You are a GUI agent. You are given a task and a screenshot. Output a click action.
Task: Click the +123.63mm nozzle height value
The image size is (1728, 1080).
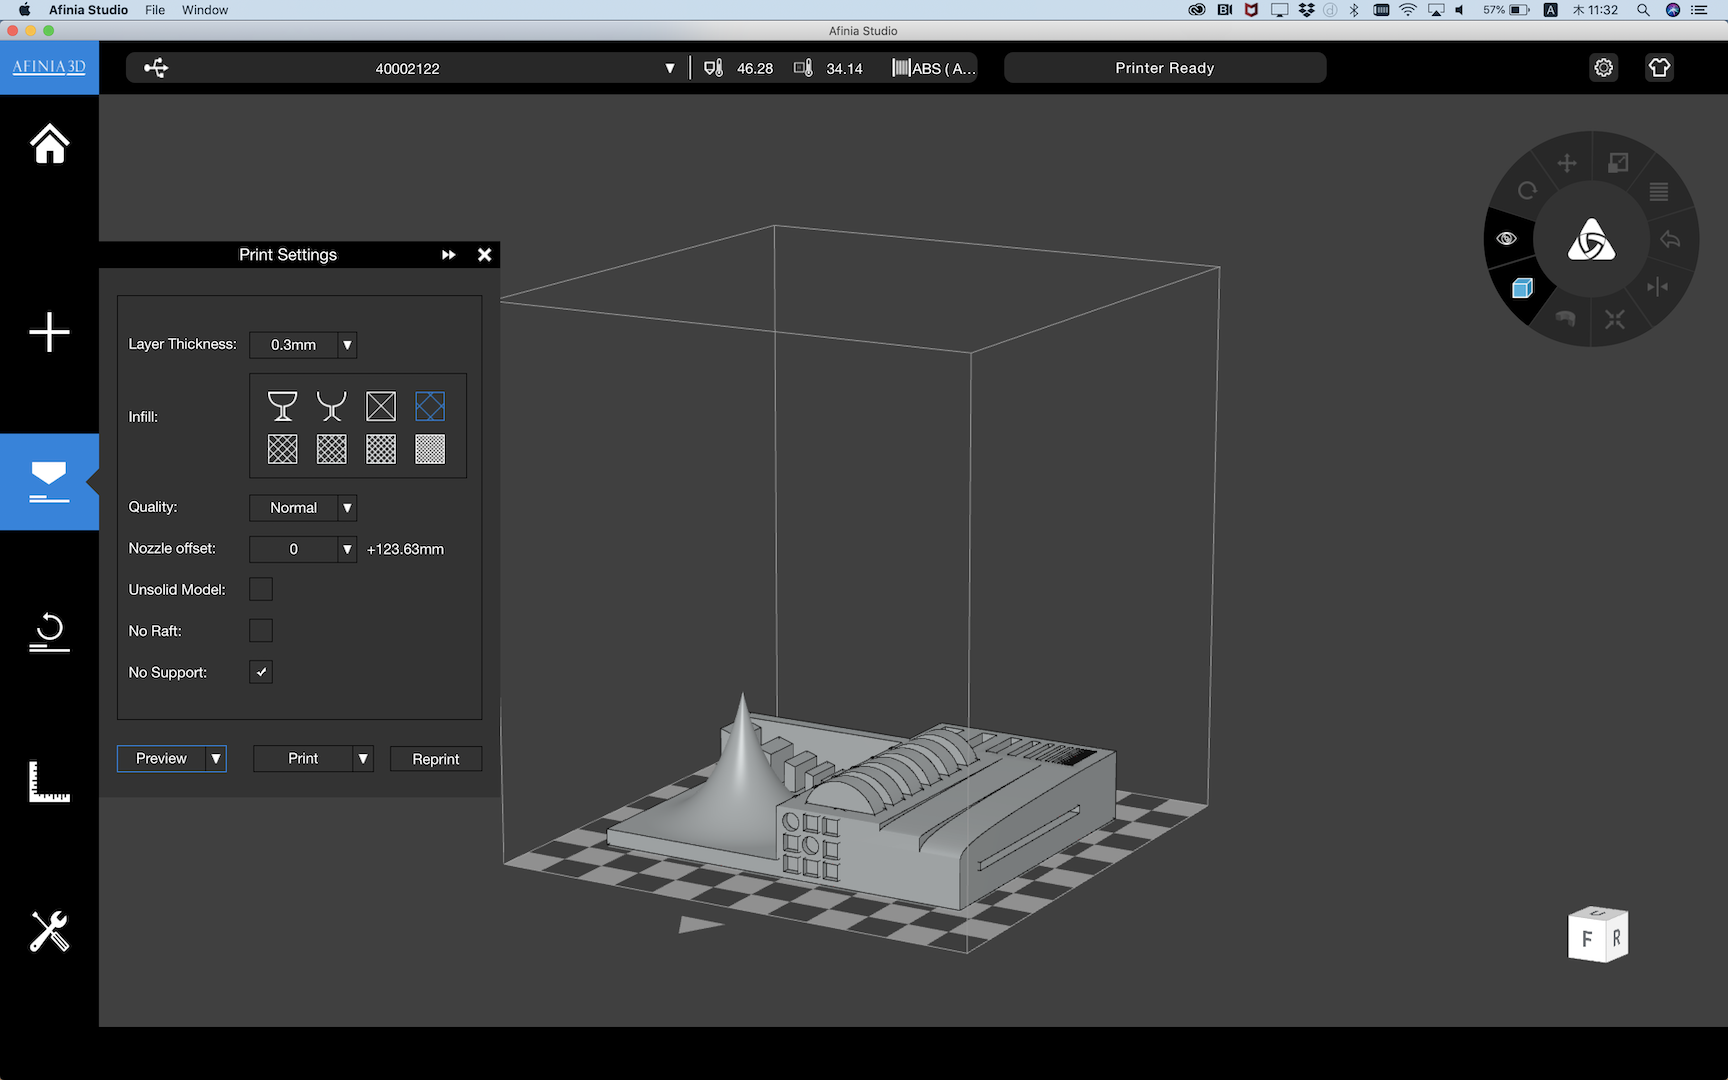(x=405, y=549)
